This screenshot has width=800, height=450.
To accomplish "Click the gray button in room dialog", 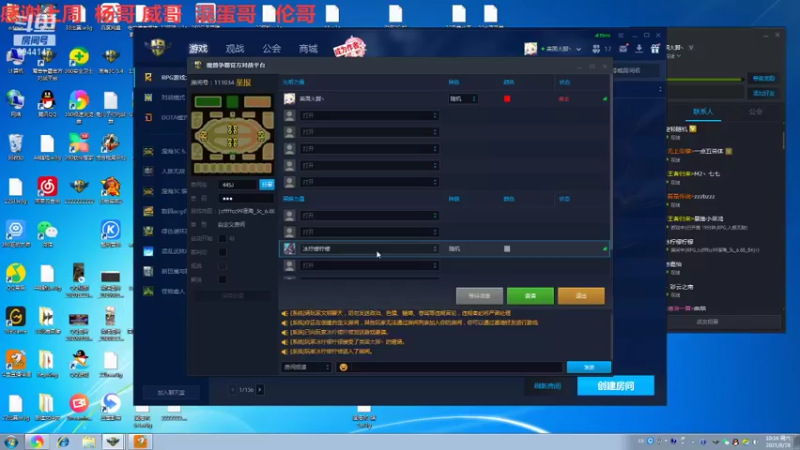I will (x=479, y=295).
